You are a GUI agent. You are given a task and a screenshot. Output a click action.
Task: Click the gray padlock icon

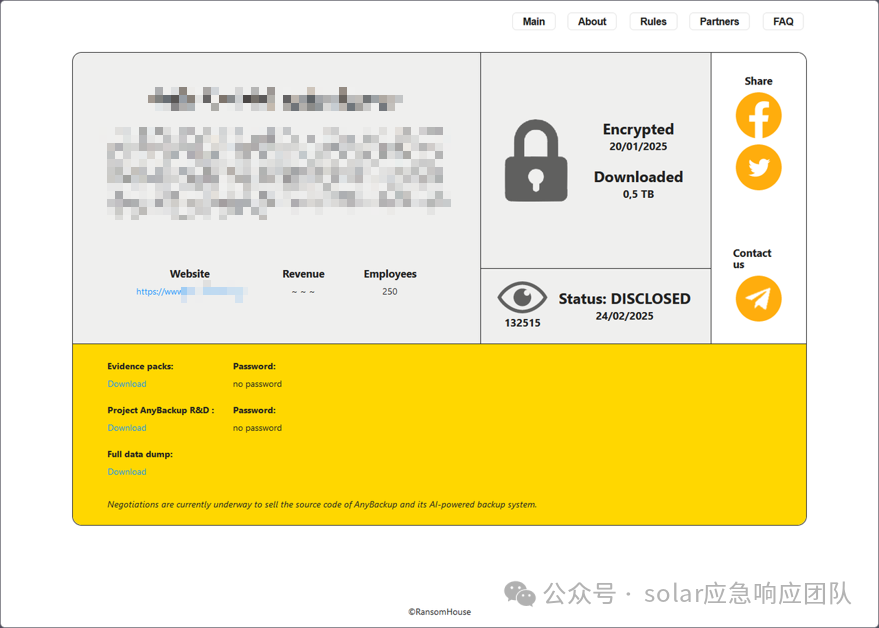click(x=536, y=160)
